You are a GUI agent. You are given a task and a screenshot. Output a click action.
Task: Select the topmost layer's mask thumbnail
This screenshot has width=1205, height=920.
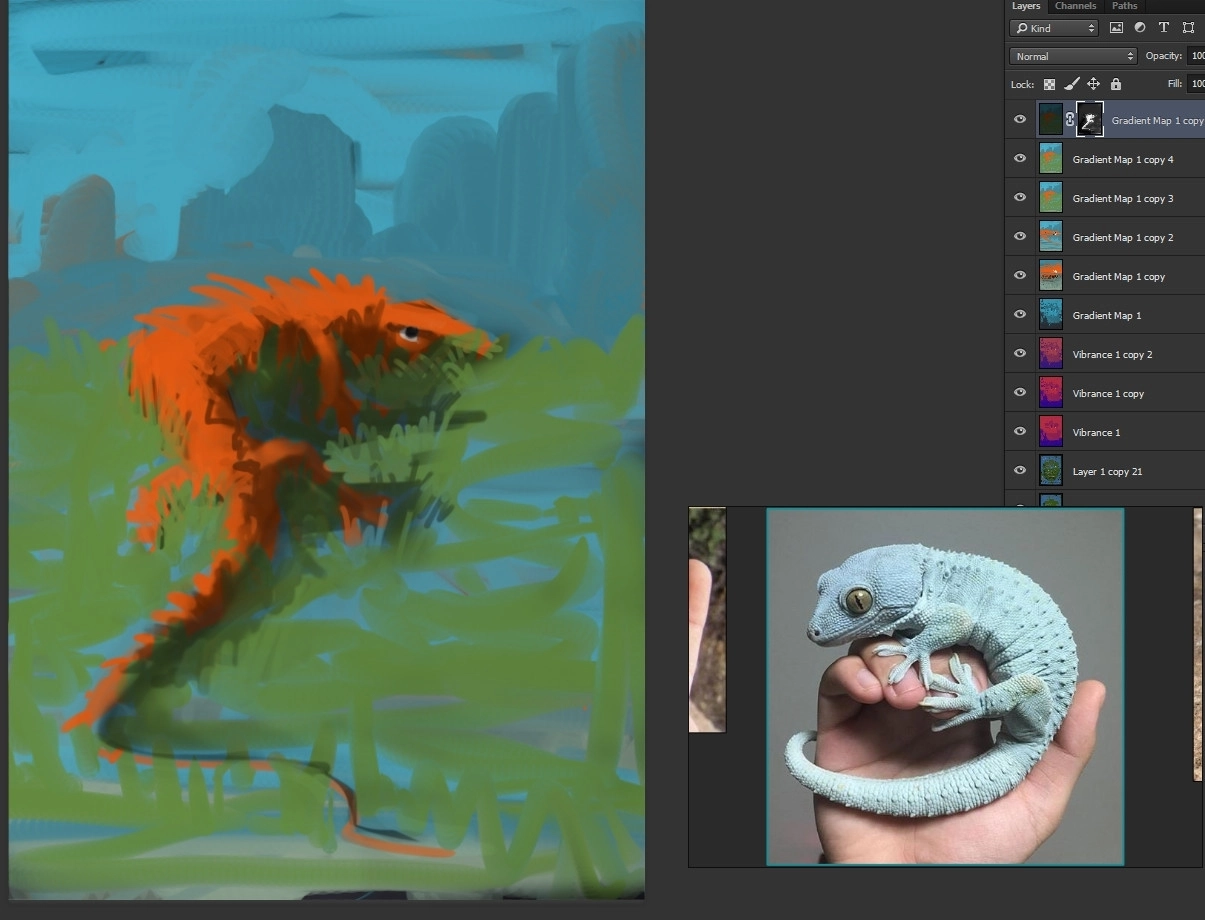point(1090,120)
